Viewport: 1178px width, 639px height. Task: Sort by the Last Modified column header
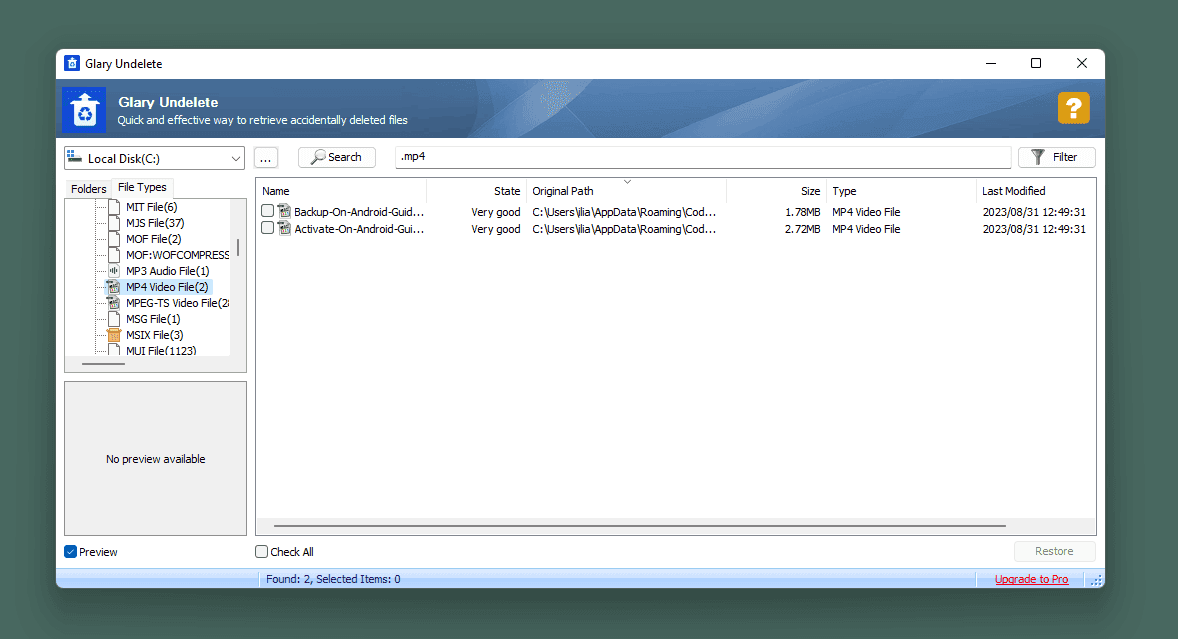pyautogui.click(x=1036, y=191)
